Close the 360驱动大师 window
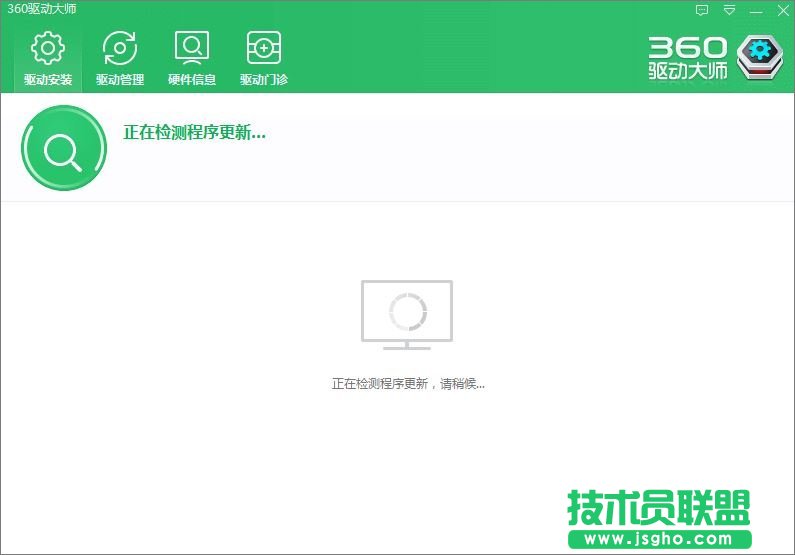 tap(783, 10)
